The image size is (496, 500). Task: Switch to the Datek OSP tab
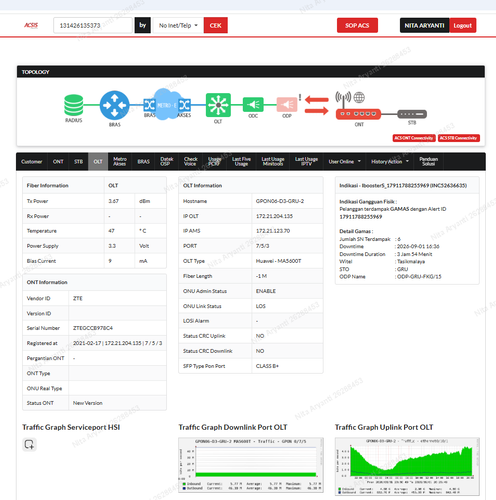[167, 162]
